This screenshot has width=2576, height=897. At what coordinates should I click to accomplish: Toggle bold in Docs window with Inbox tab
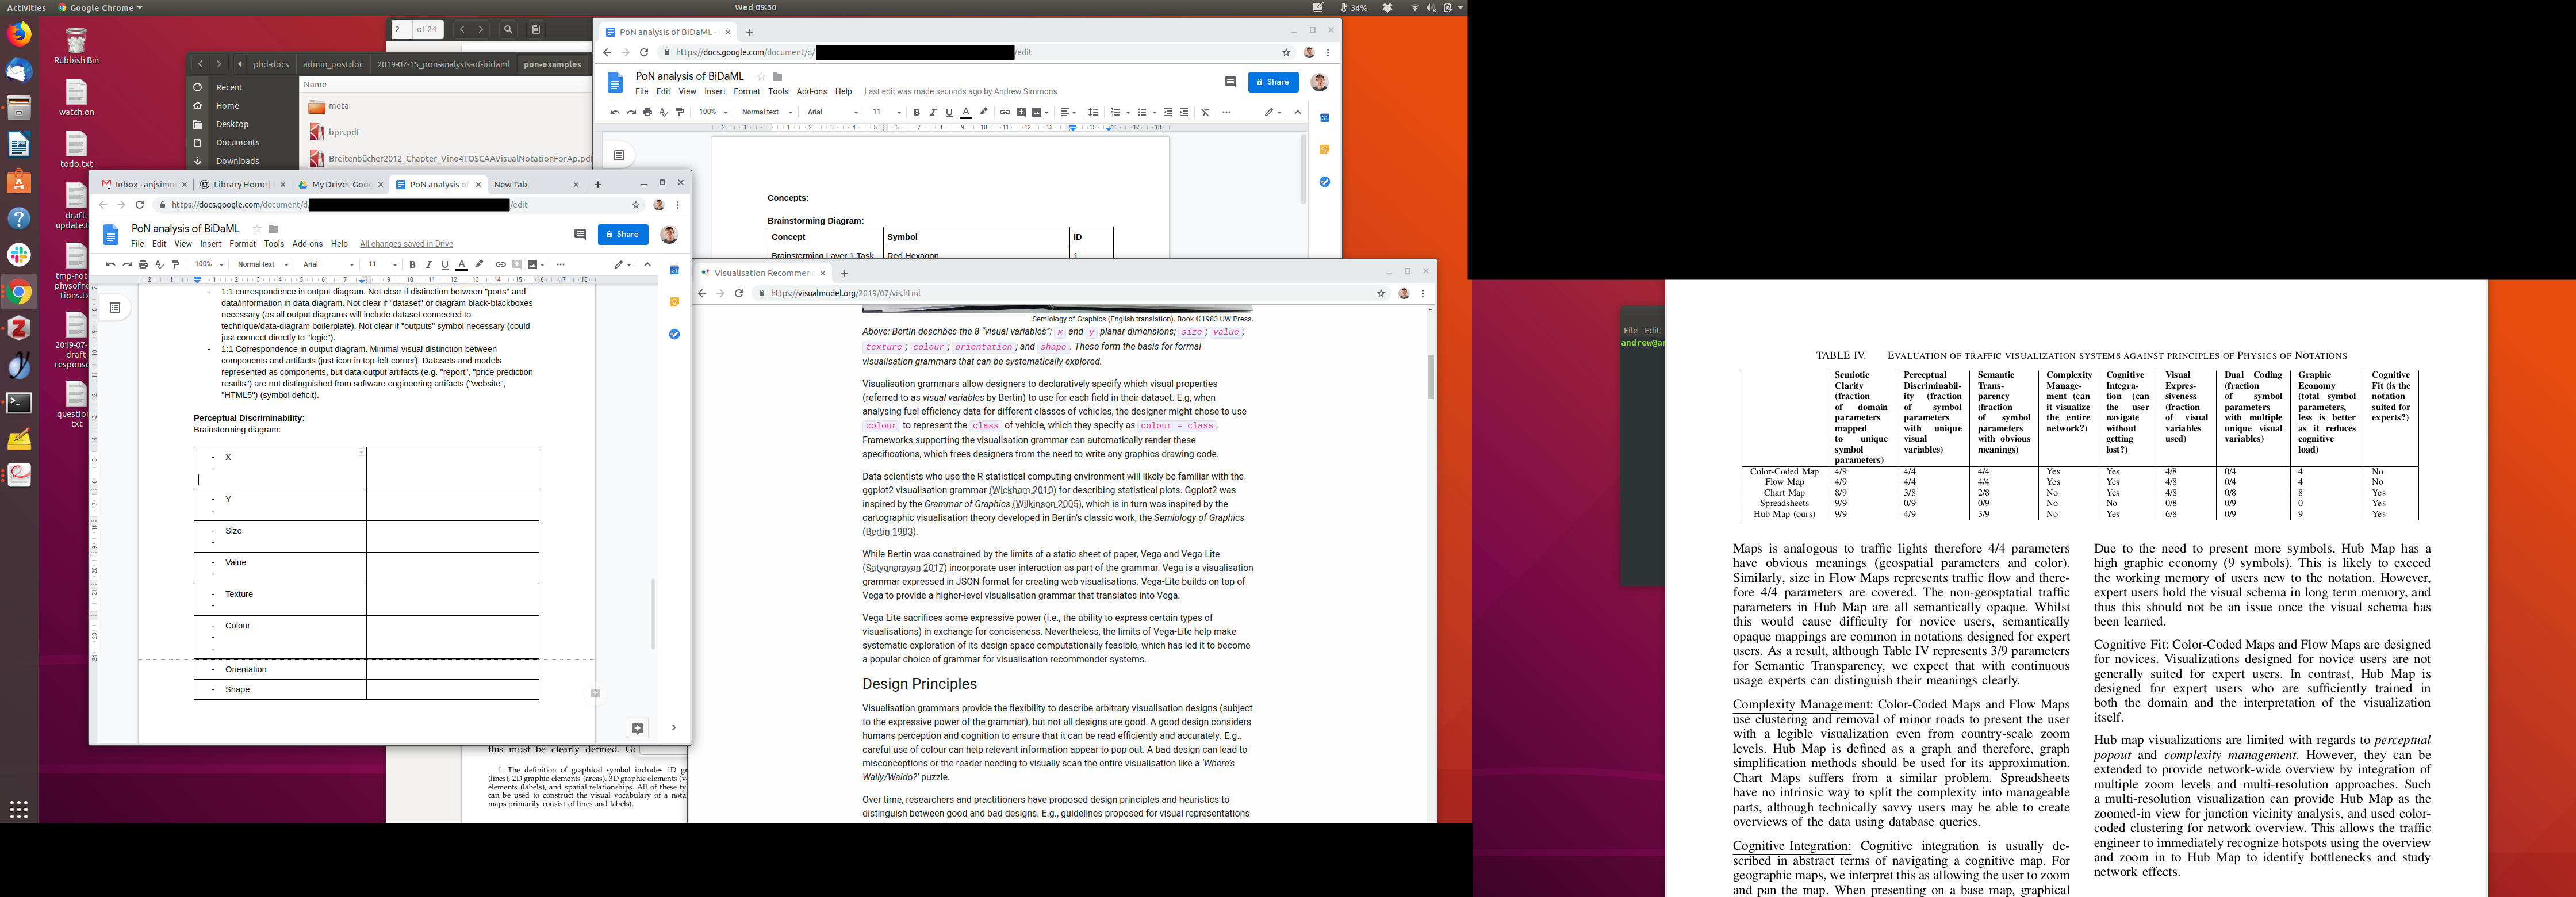(412, 265)
